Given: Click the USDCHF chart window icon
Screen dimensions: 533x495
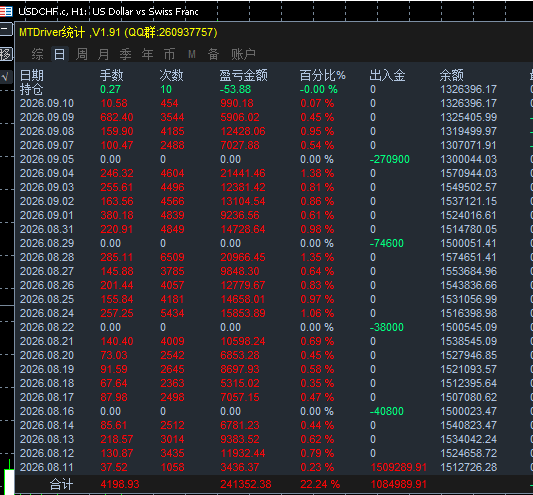Looking at the screenshot, I should click(6, 12).
